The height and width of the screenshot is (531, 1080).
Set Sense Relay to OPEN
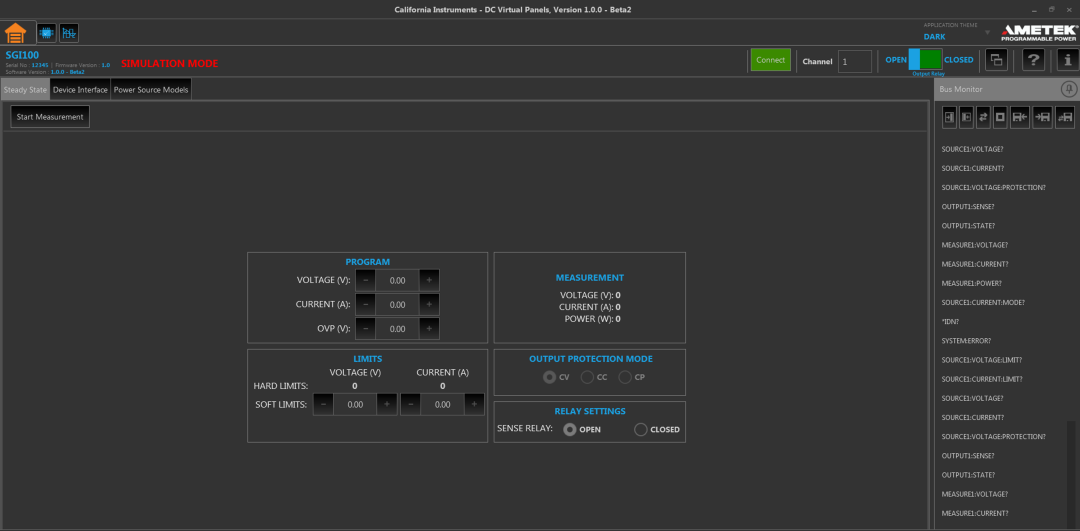570,429
